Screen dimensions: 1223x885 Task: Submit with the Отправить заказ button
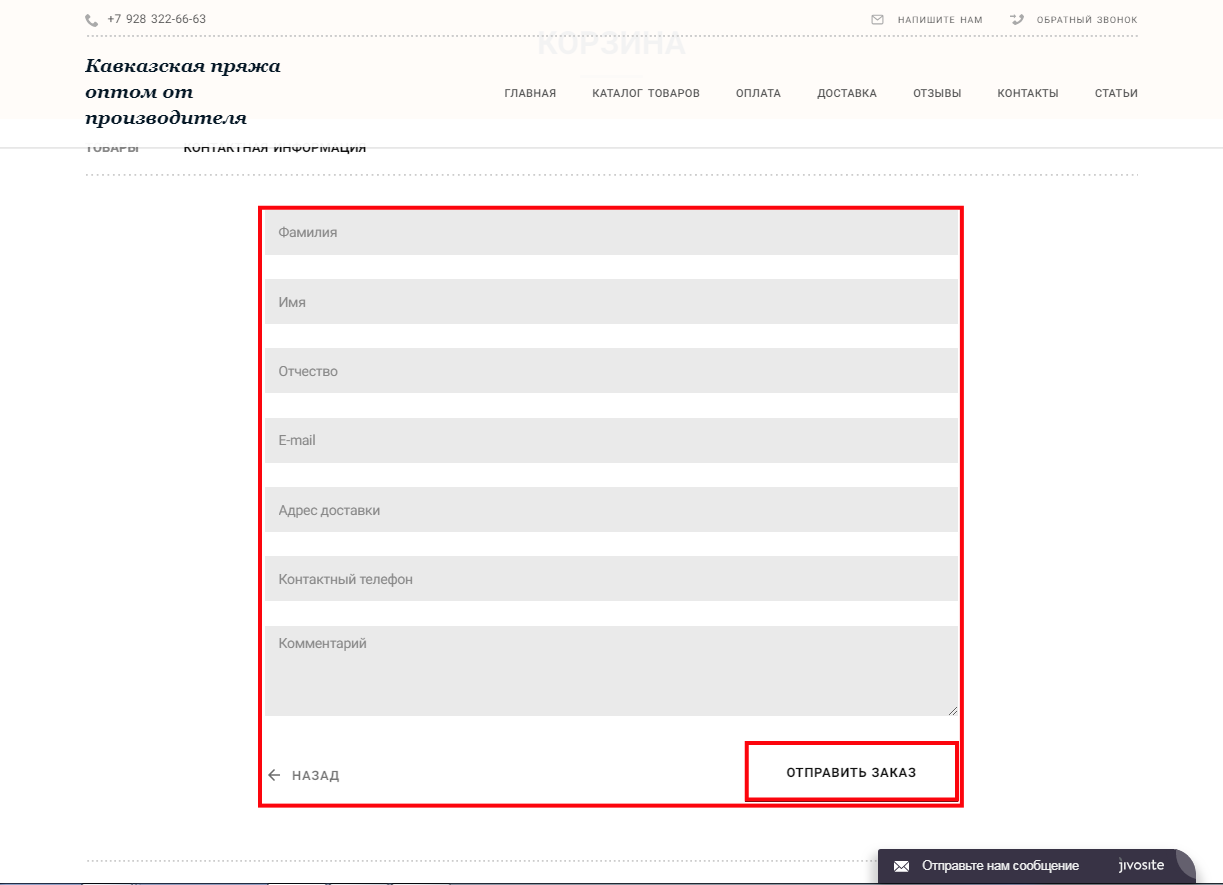tap(851, 772)
